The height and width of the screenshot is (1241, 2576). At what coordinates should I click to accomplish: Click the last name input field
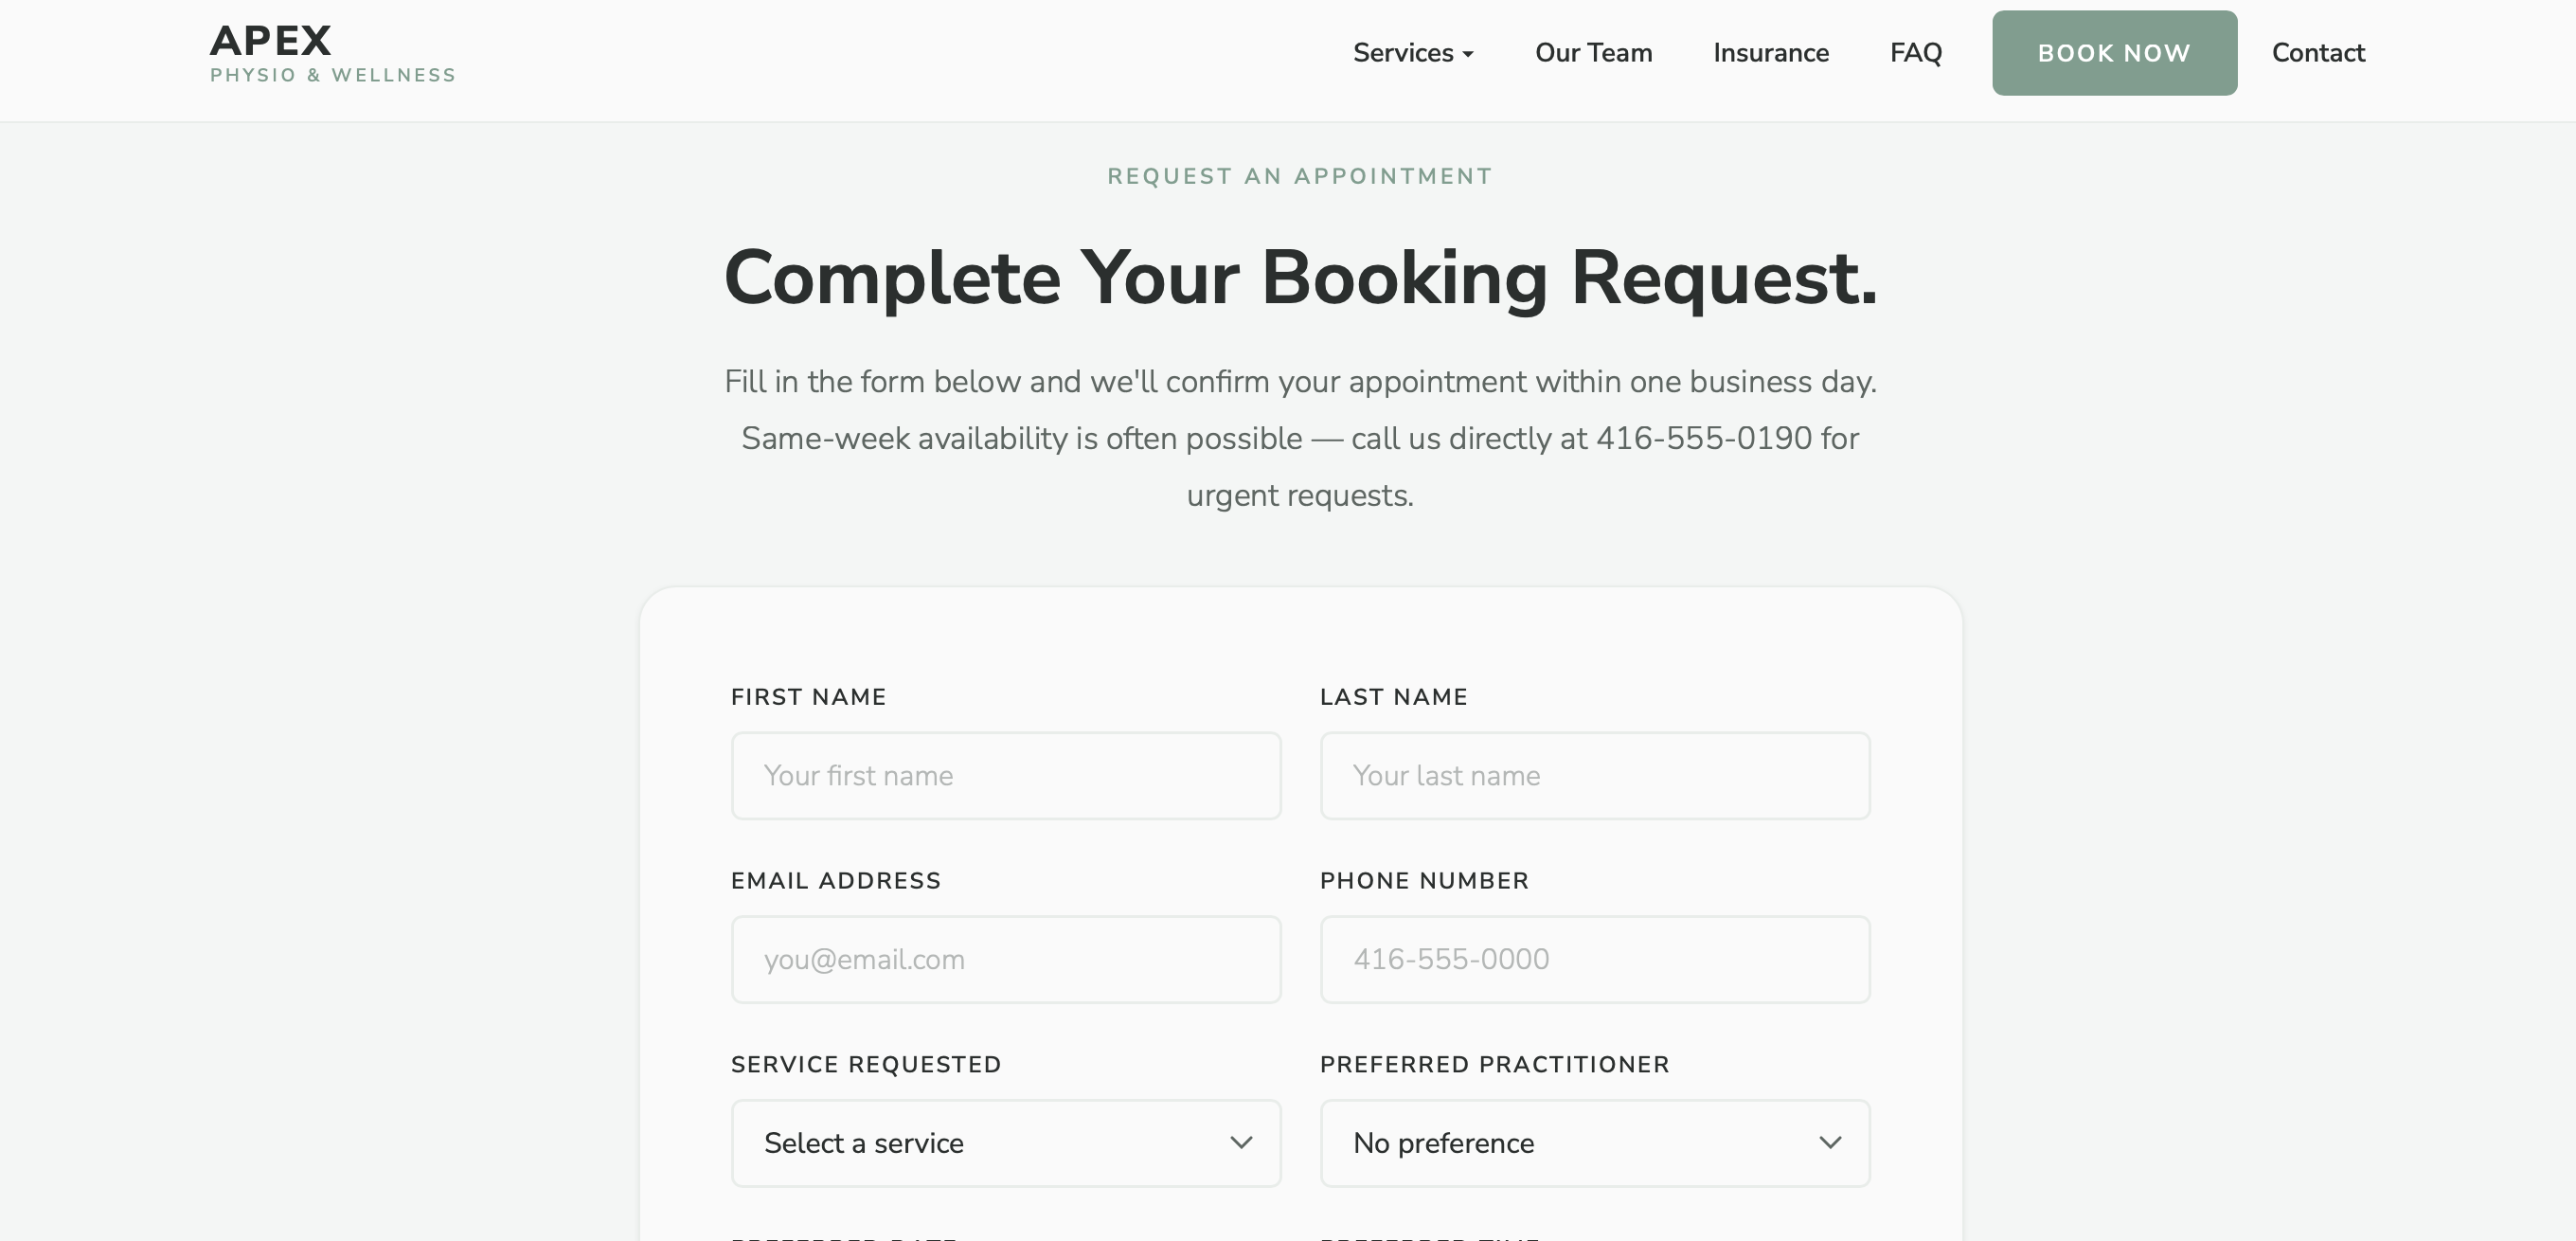coord(1594,775)
